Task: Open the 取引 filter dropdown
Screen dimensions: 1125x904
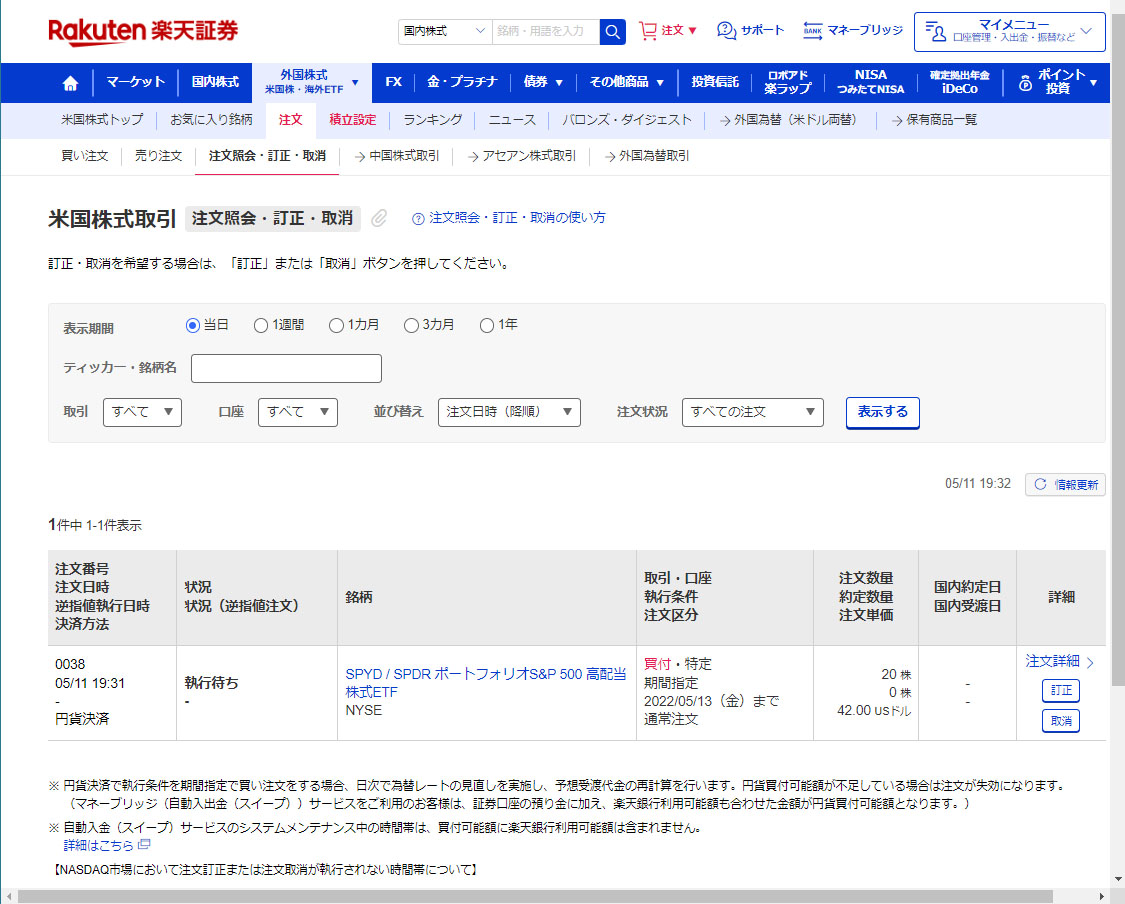Action: (142, 412)
